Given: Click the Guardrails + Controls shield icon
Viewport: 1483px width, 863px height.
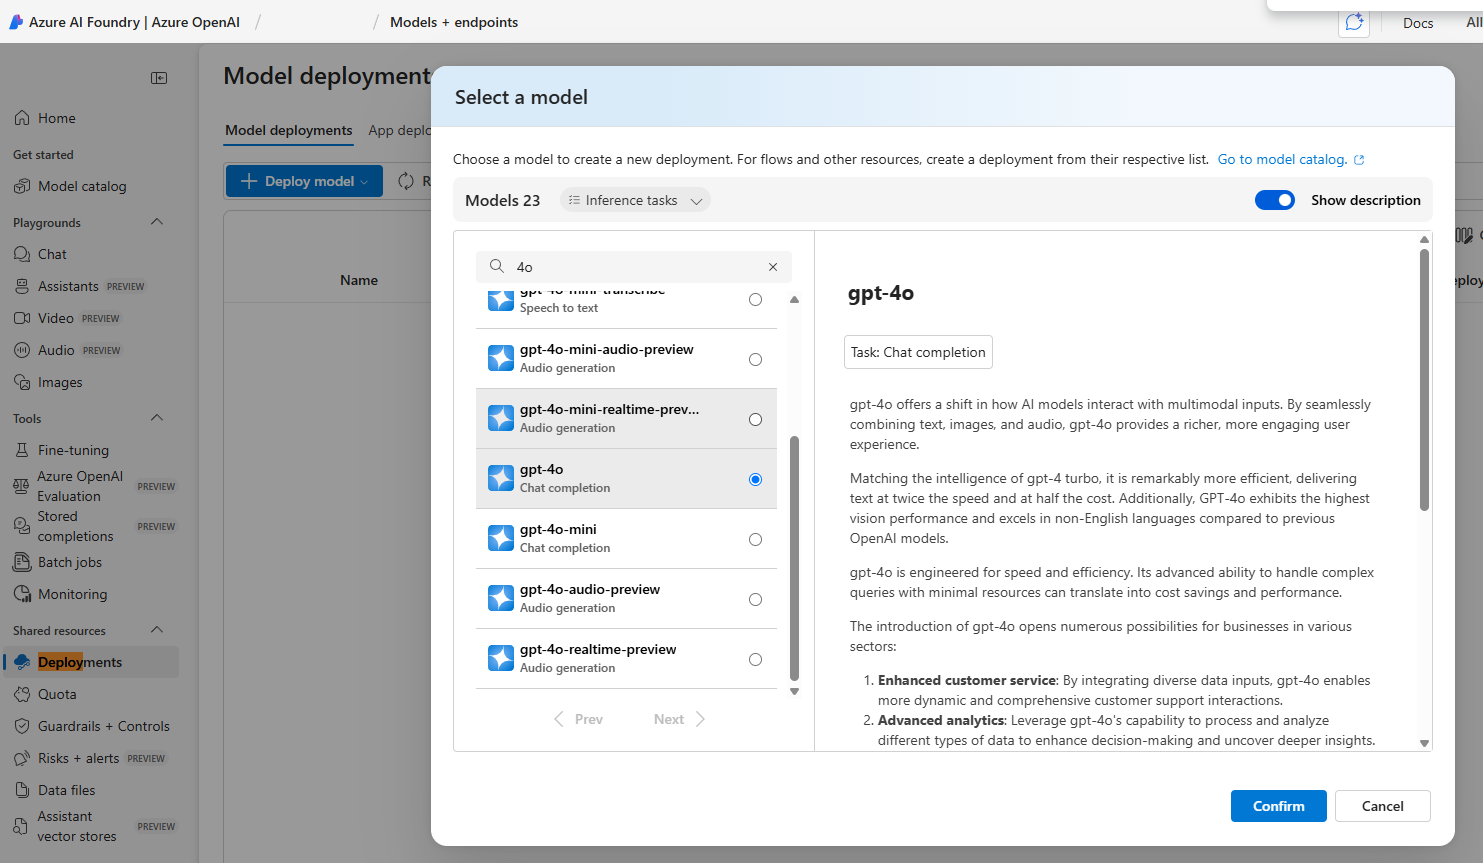Looking at the screenshot, I should (22, 726).
